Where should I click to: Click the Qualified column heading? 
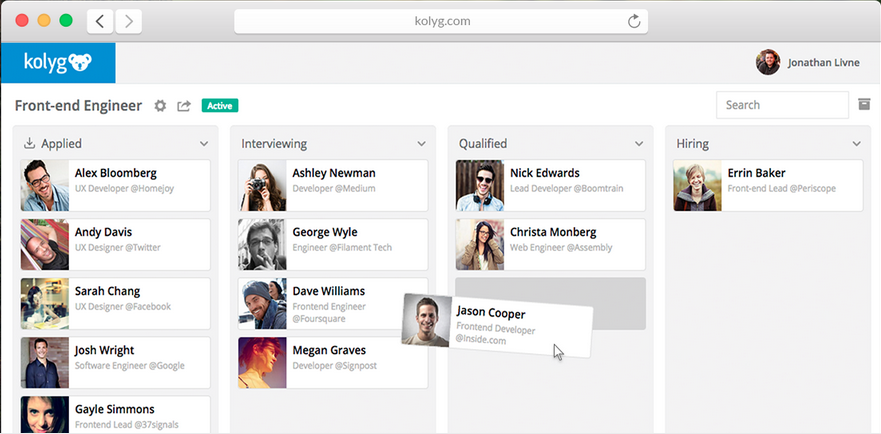483,144
